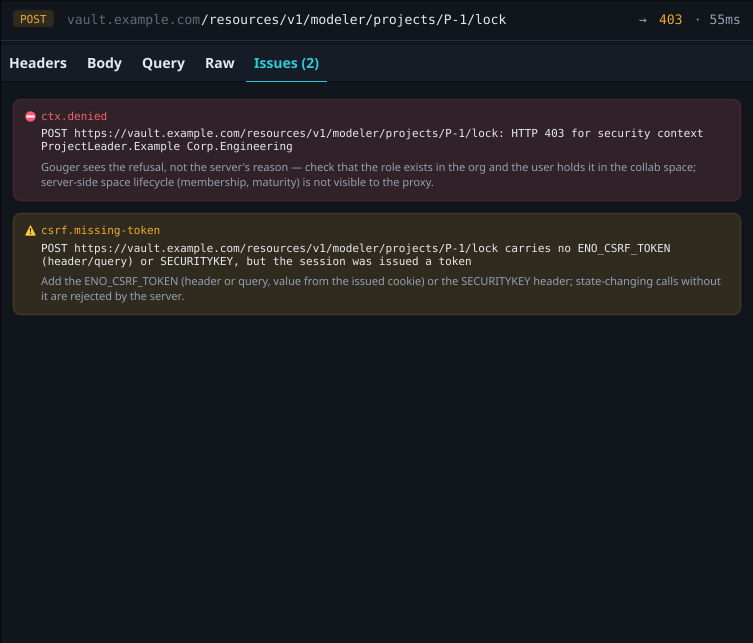Screen dimensions: 753x643
Task: Click the vault.example.com host in header
Action: (x=134, y=20)
